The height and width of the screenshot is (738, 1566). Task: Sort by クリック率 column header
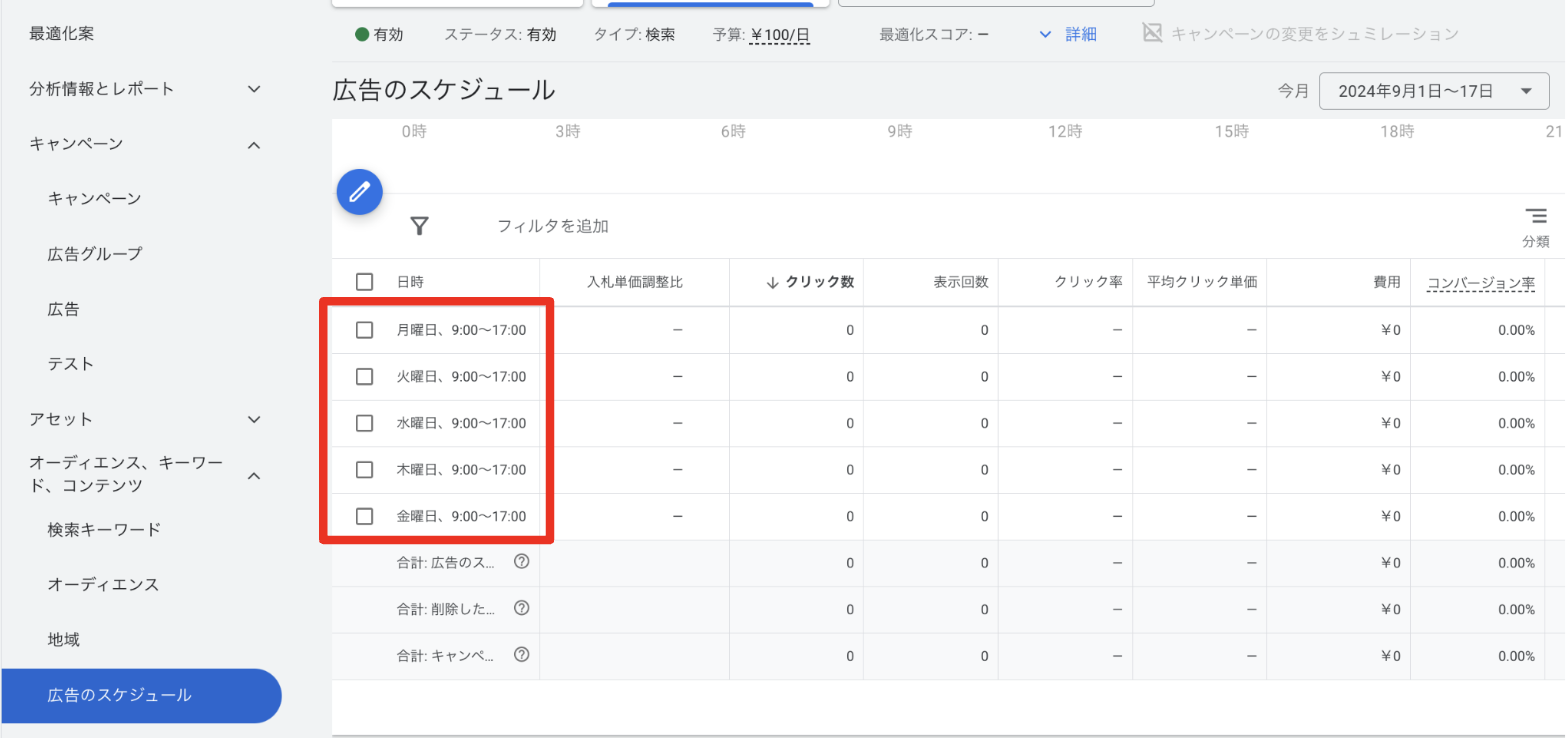pyautogui.click(x=1088, y=282)
